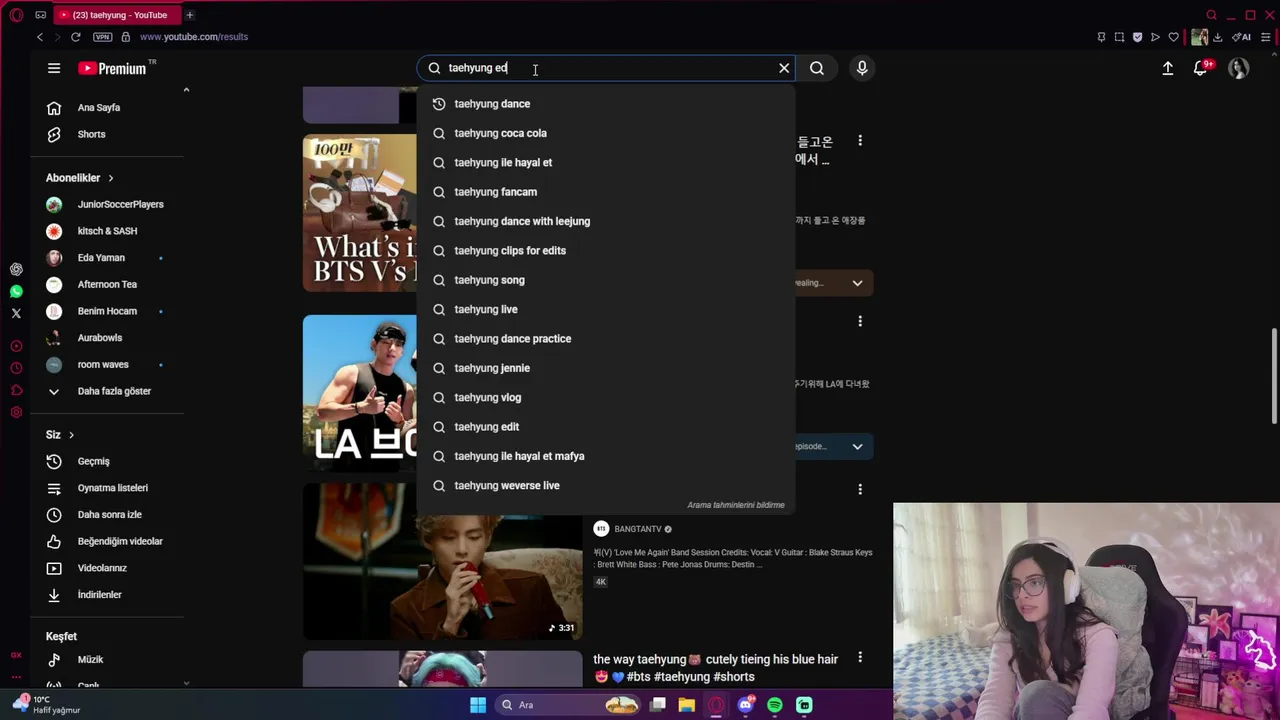Toggle the VPN badge in the address bar
Image resolution: width=1280 pixels, height=720 pixels.
(102, 37)
